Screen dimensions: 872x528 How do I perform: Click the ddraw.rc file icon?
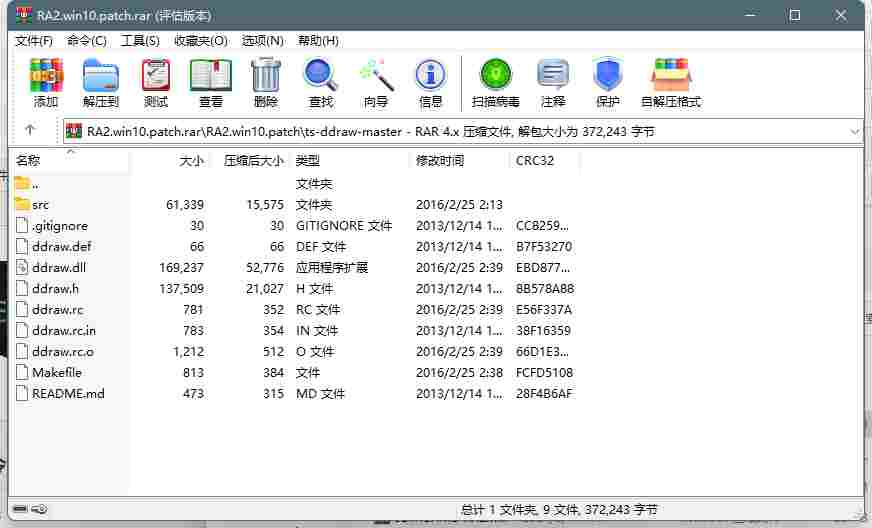coord(22,309)
